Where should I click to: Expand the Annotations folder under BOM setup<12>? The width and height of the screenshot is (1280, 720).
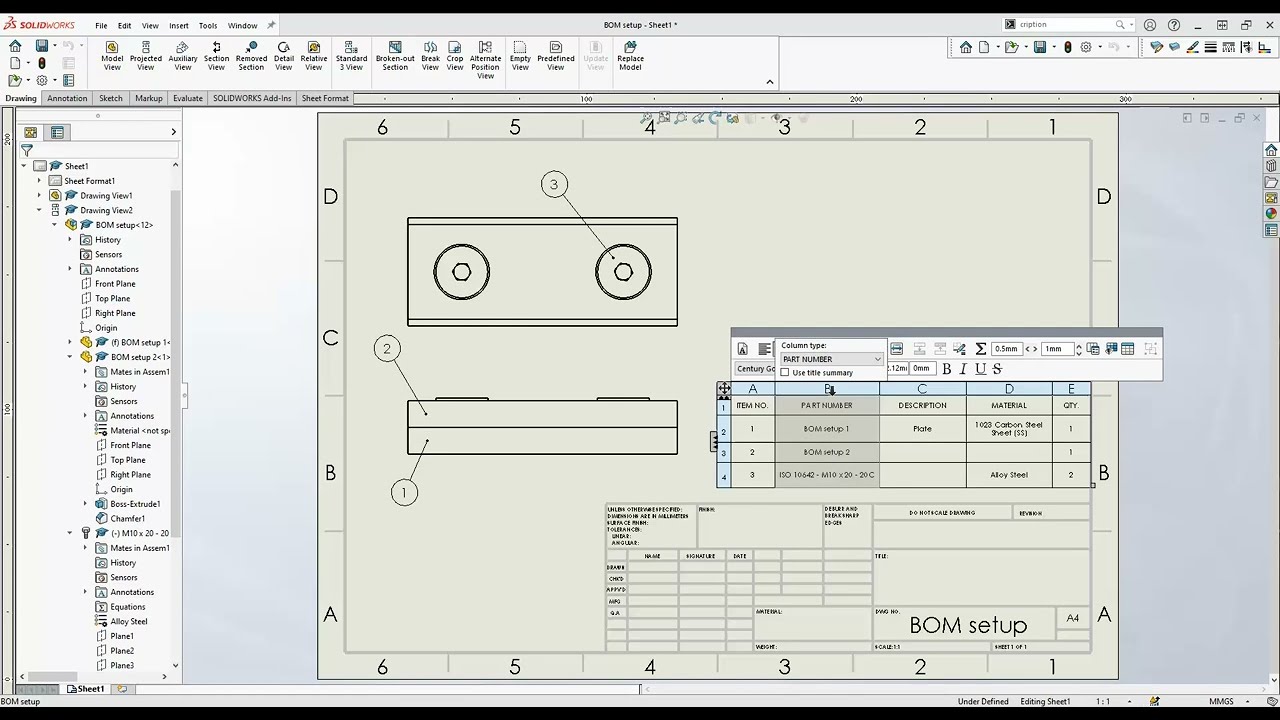(x=70, y=269)
